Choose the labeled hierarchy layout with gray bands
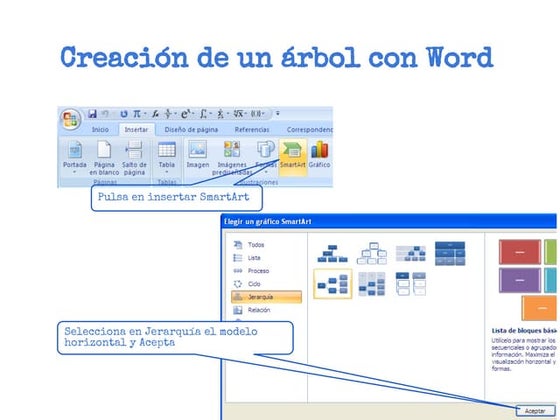This screenshot has width=560, height=420. point(411,254)
